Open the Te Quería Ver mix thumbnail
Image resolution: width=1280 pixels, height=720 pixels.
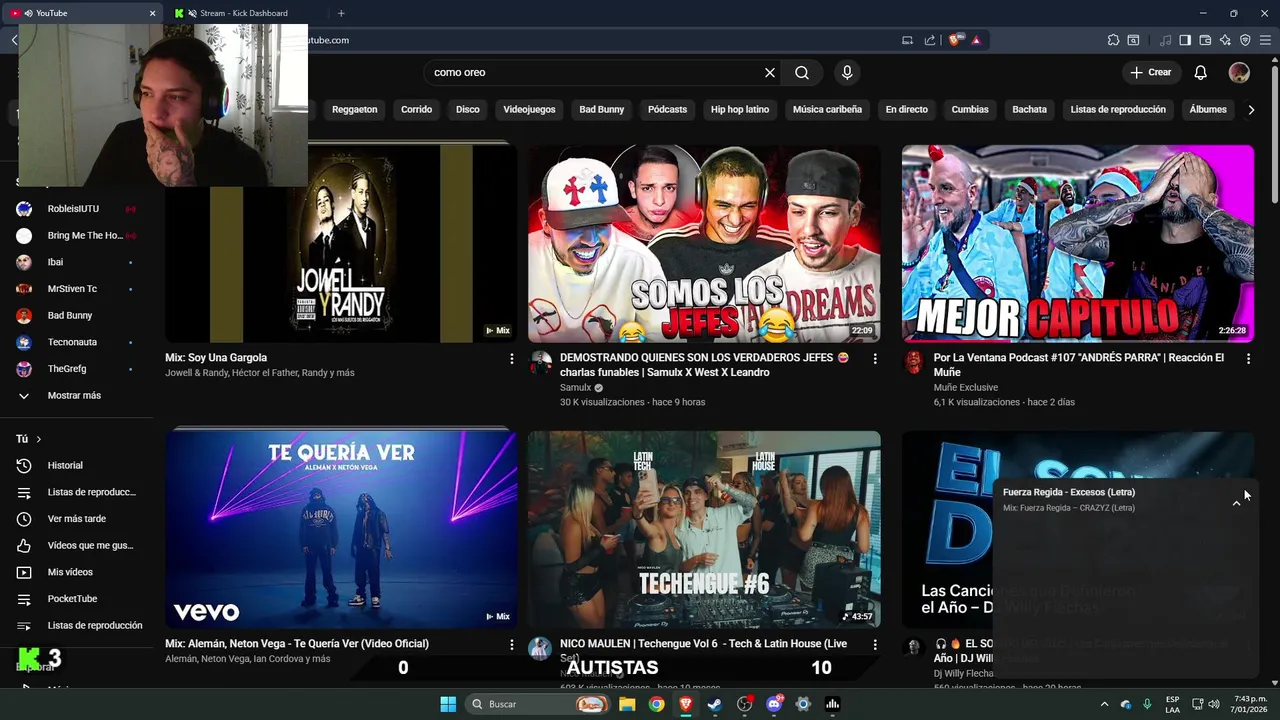(341, 530)
